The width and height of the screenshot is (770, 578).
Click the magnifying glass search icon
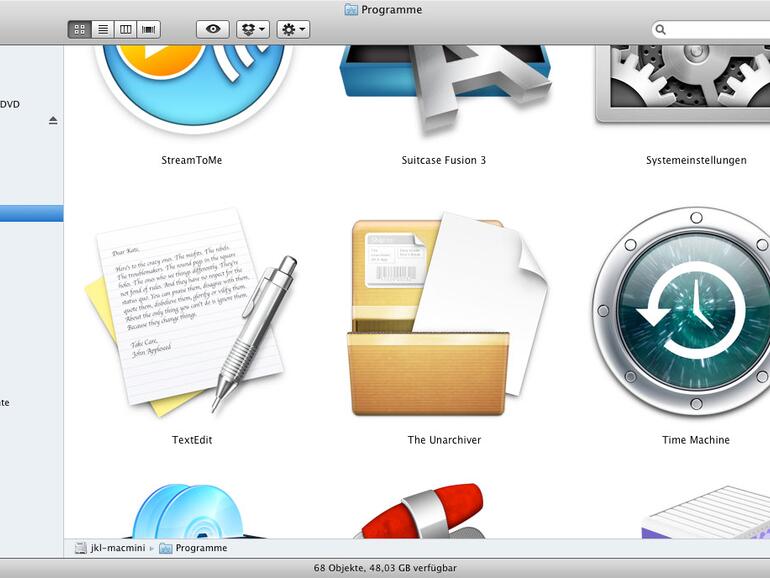660,29
